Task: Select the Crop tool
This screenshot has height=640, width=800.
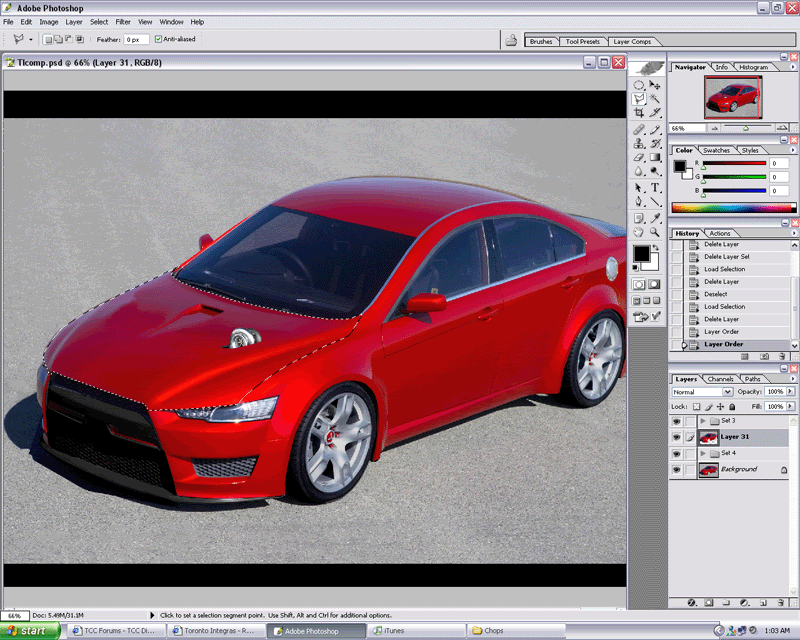Action: click(639, 113)
